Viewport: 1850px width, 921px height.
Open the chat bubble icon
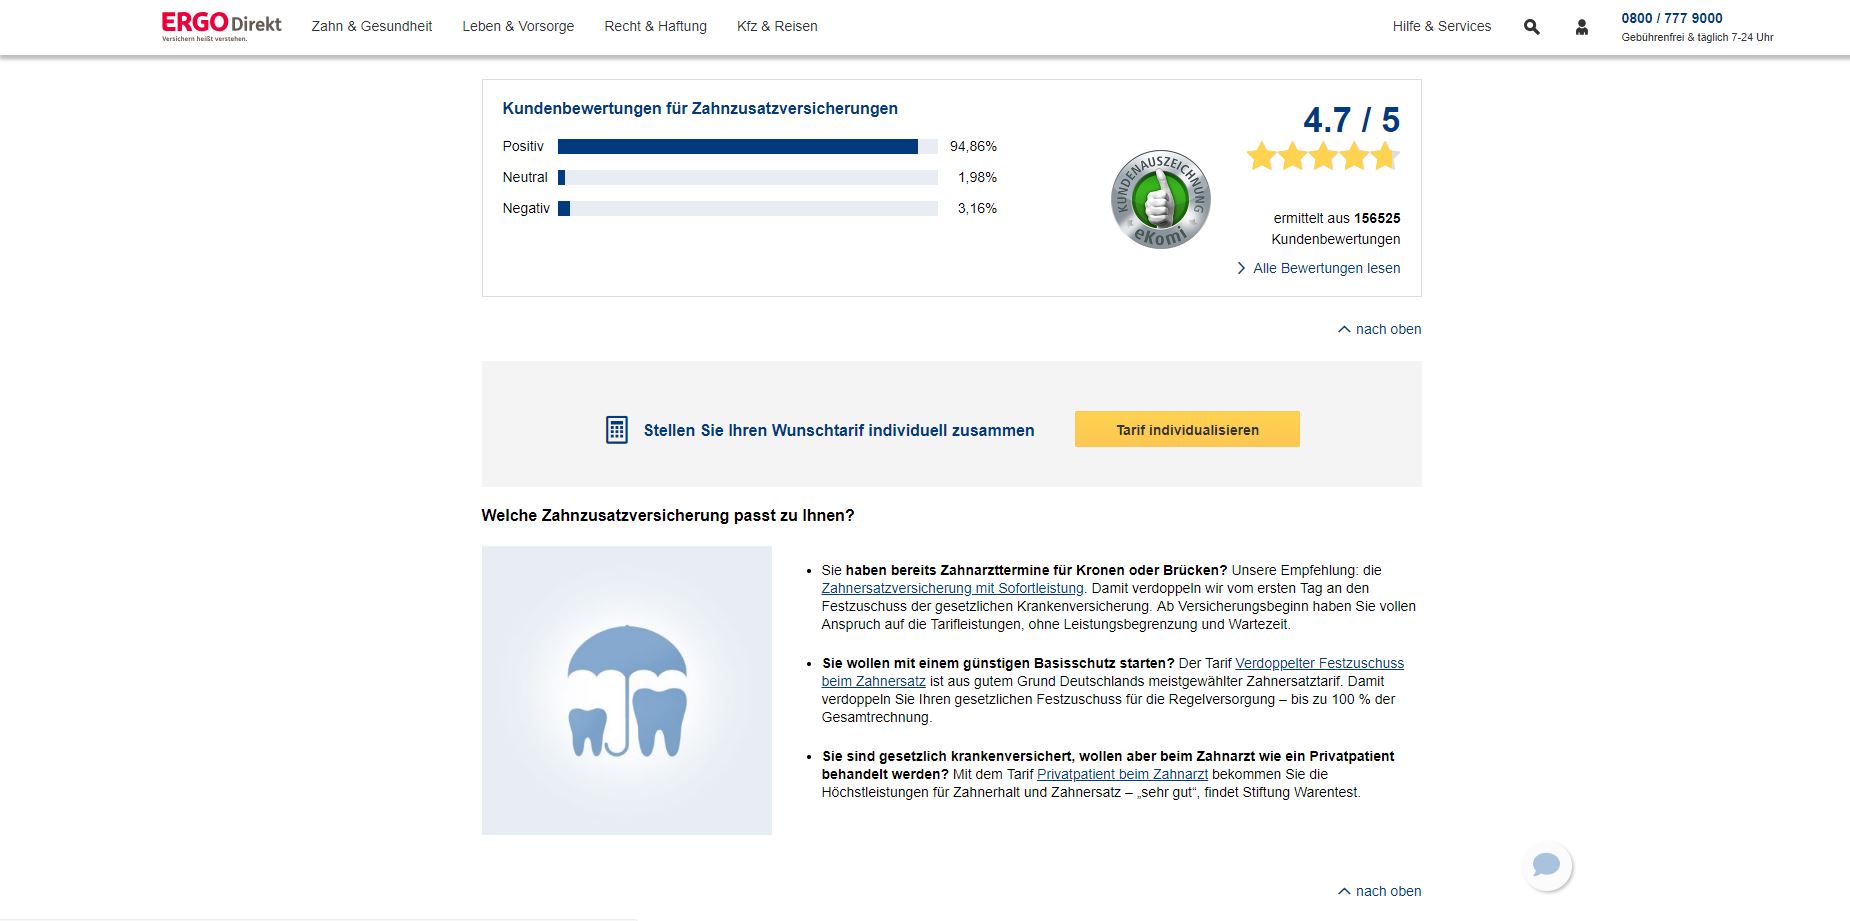tap(1546, 865)
